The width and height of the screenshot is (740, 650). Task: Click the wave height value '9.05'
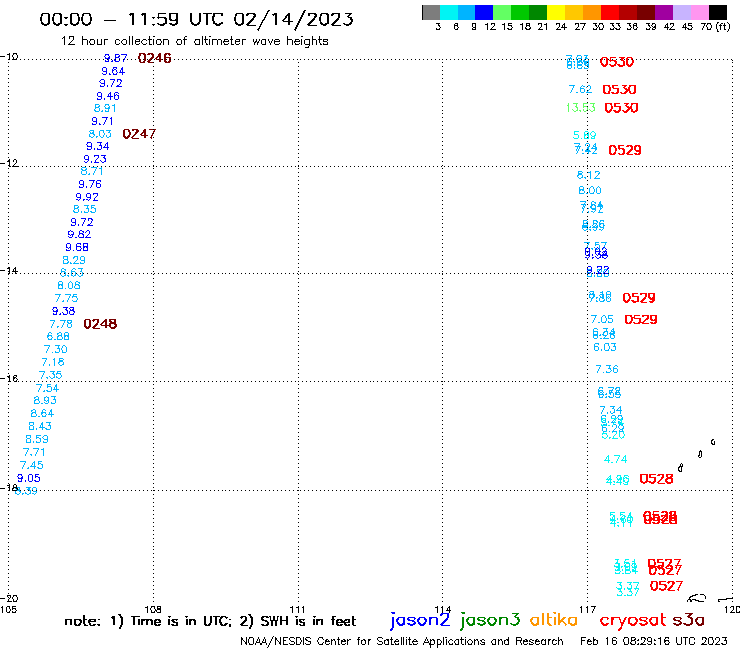pyautogui.click(x=28, y=478)
